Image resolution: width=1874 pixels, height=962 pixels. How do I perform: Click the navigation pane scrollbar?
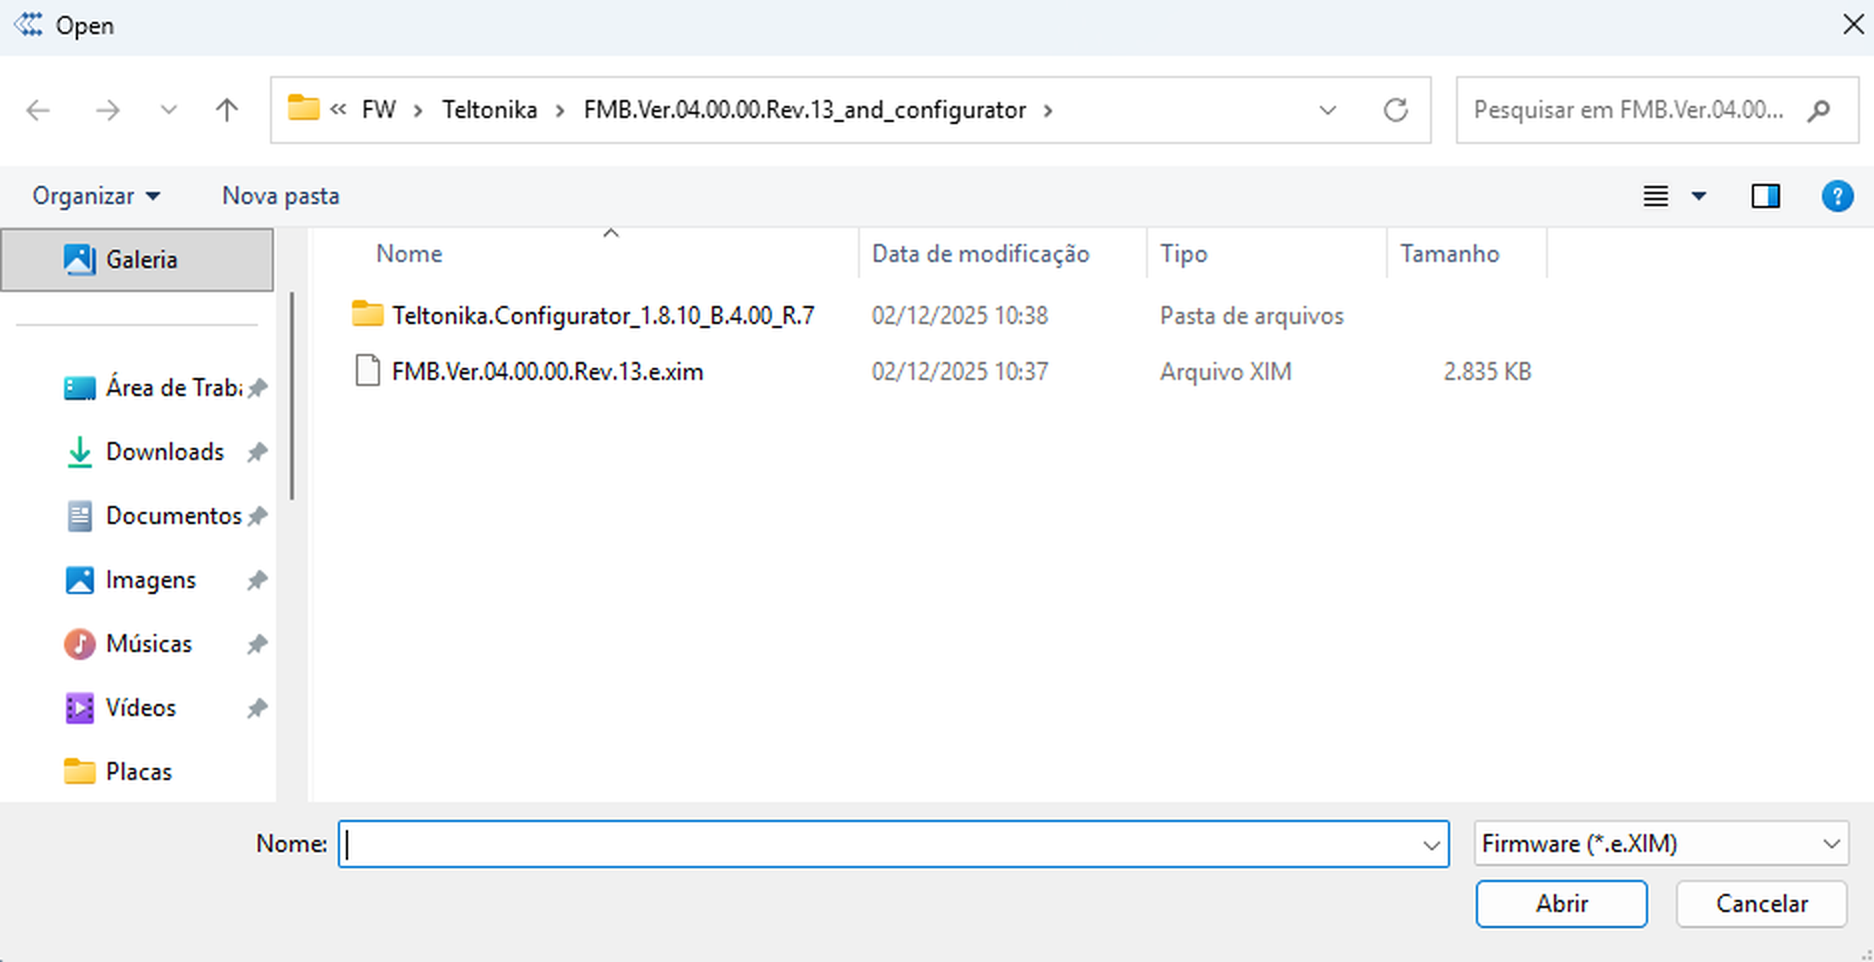pyautogui.click(x=292, y=396)
